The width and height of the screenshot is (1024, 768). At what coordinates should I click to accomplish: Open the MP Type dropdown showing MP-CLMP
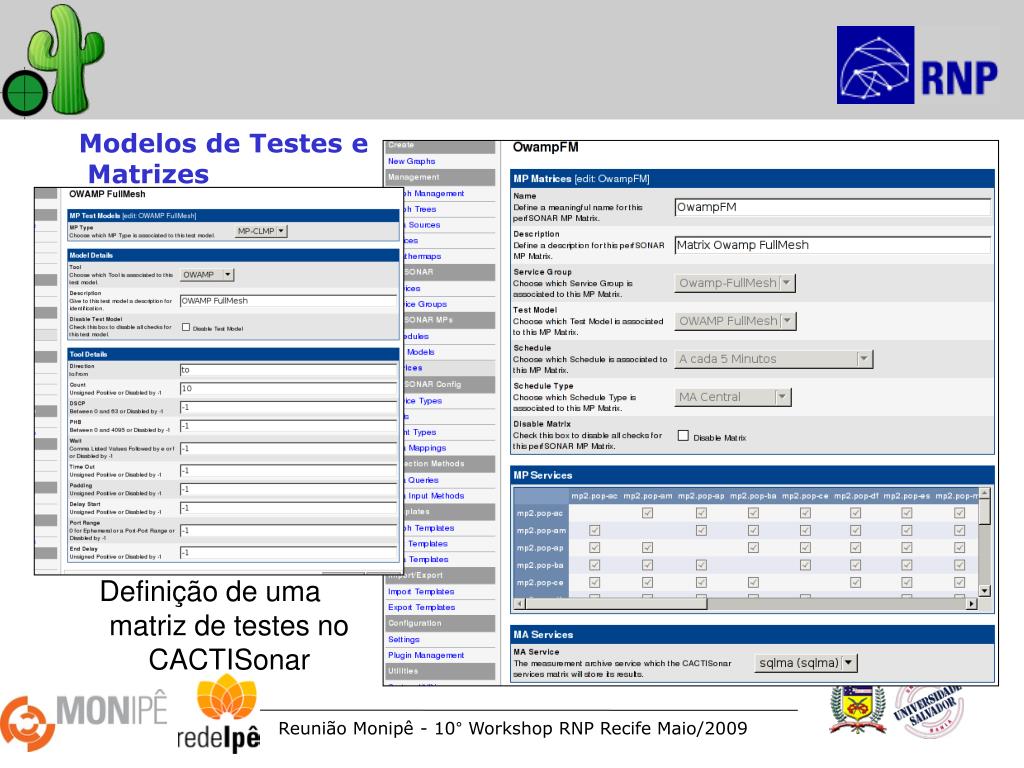point(261,231)
